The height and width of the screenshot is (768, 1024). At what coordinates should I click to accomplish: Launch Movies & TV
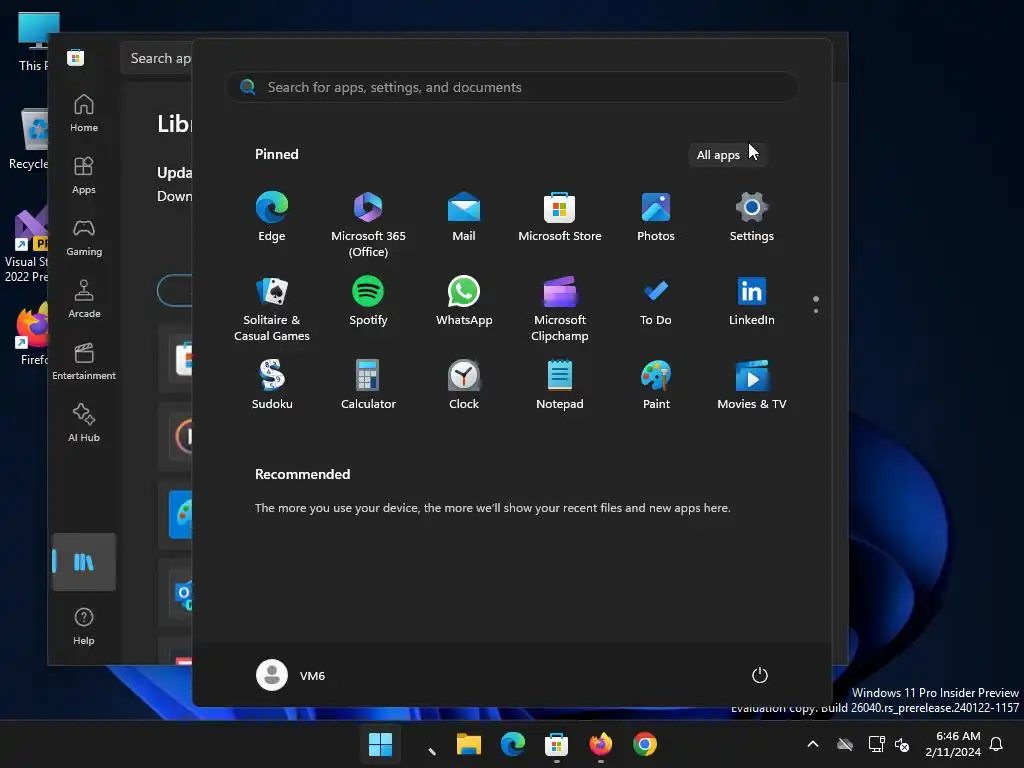pos(752,385)
